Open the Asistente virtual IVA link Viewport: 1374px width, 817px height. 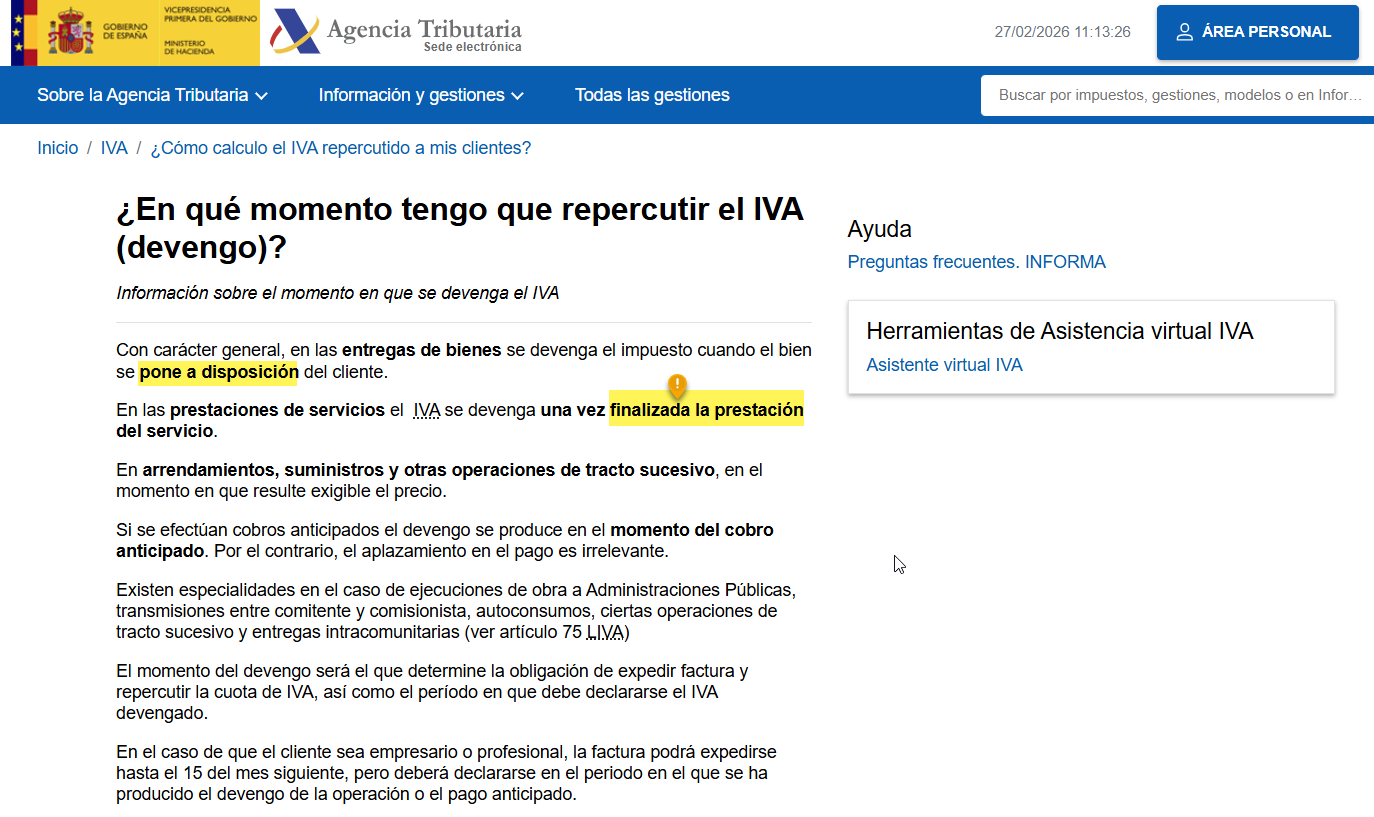pyautogui.click(x=944, y=365)
